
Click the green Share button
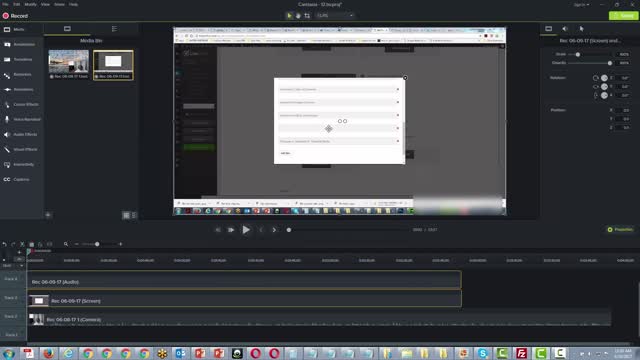[623, 16]
